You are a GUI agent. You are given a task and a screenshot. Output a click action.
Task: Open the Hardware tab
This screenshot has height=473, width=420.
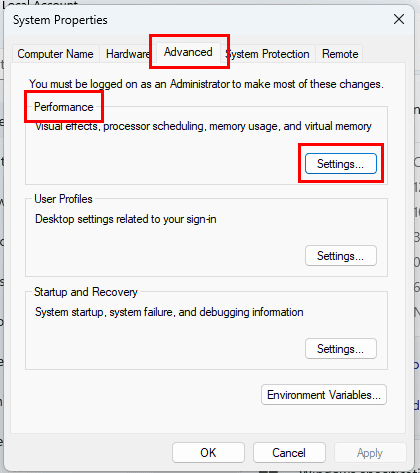pyautogui.click(x=127, y=54)
